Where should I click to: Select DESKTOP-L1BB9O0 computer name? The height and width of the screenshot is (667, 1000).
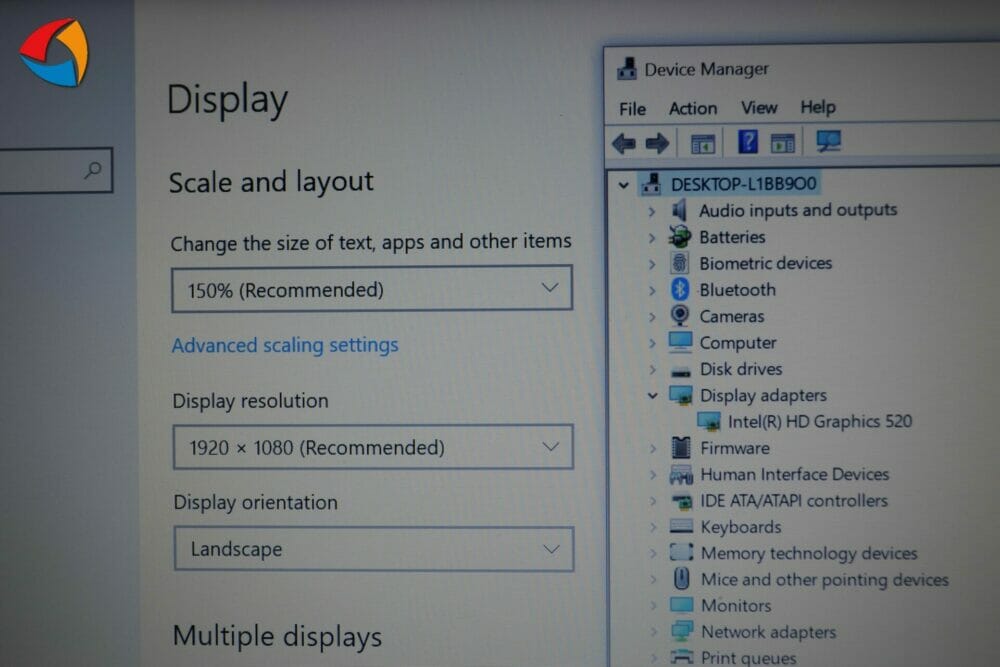(x=744, y=184)
